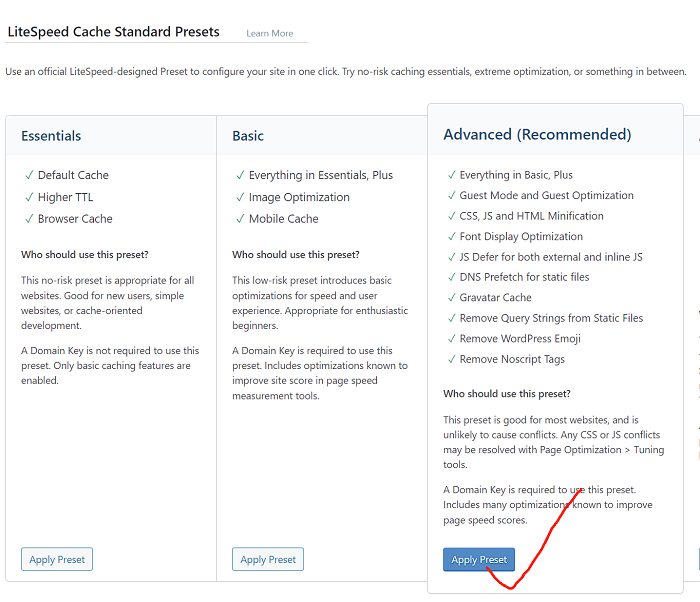The height and width of the screenshot is (602, 700).
Task: Click the checkmark beside Default Cache
Action: (x=29, y=175)
